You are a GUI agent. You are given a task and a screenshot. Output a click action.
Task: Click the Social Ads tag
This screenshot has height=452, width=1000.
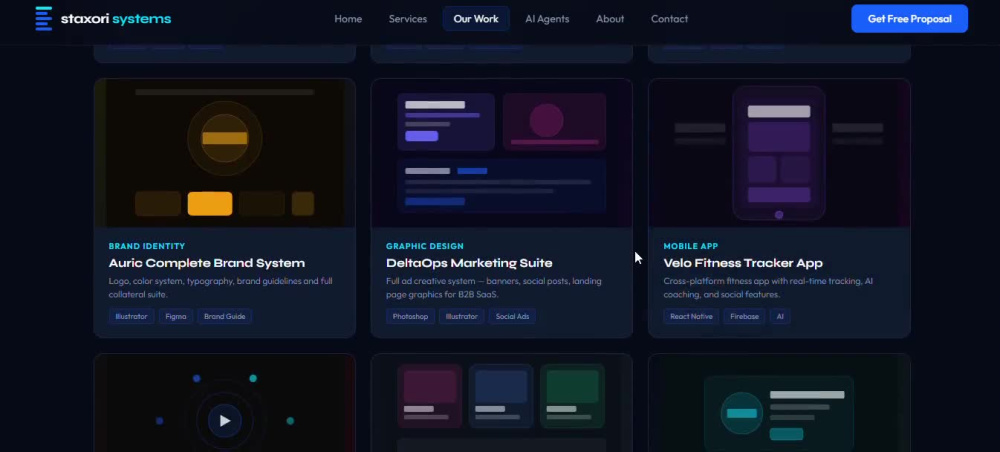512,316
